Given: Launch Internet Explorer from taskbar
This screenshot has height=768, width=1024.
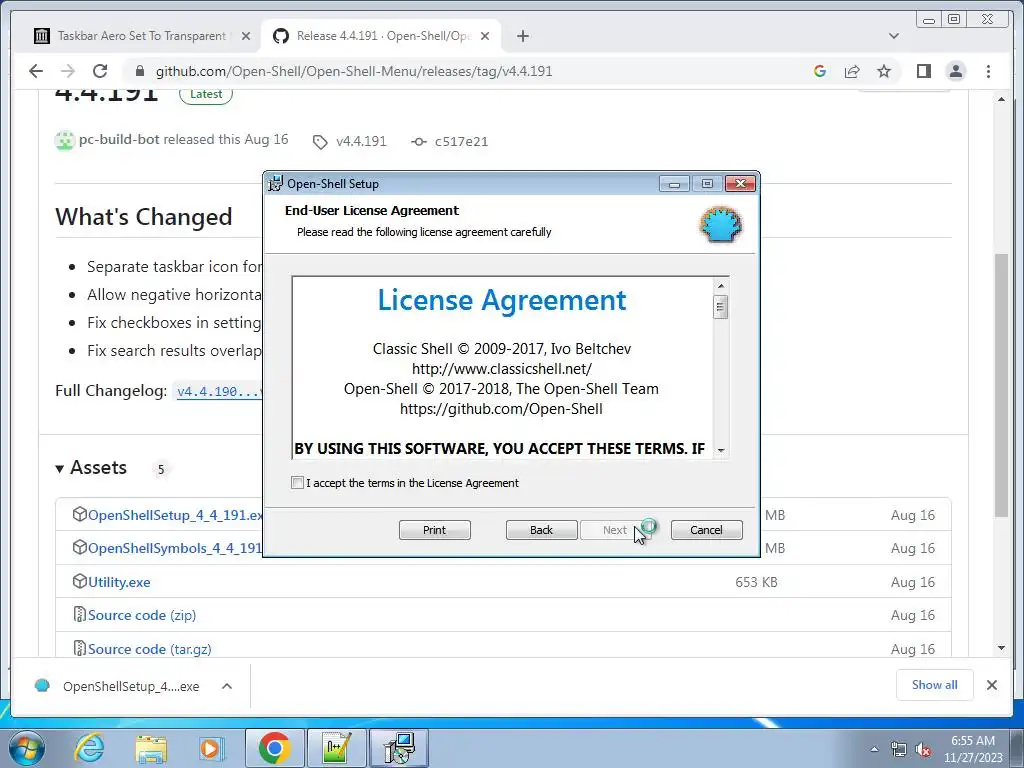Looking at the screenshot, I should [89, 748].
